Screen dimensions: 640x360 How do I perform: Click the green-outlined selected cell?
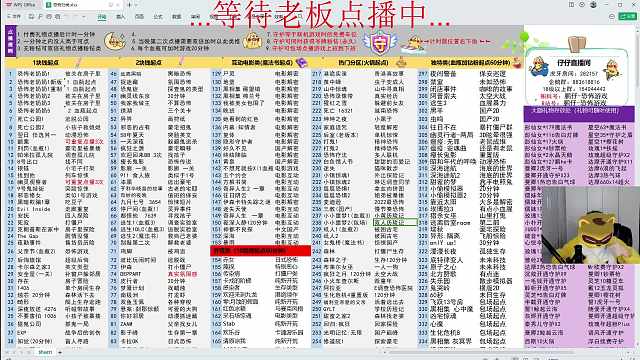pyautogui.click(x=395, y=222)
